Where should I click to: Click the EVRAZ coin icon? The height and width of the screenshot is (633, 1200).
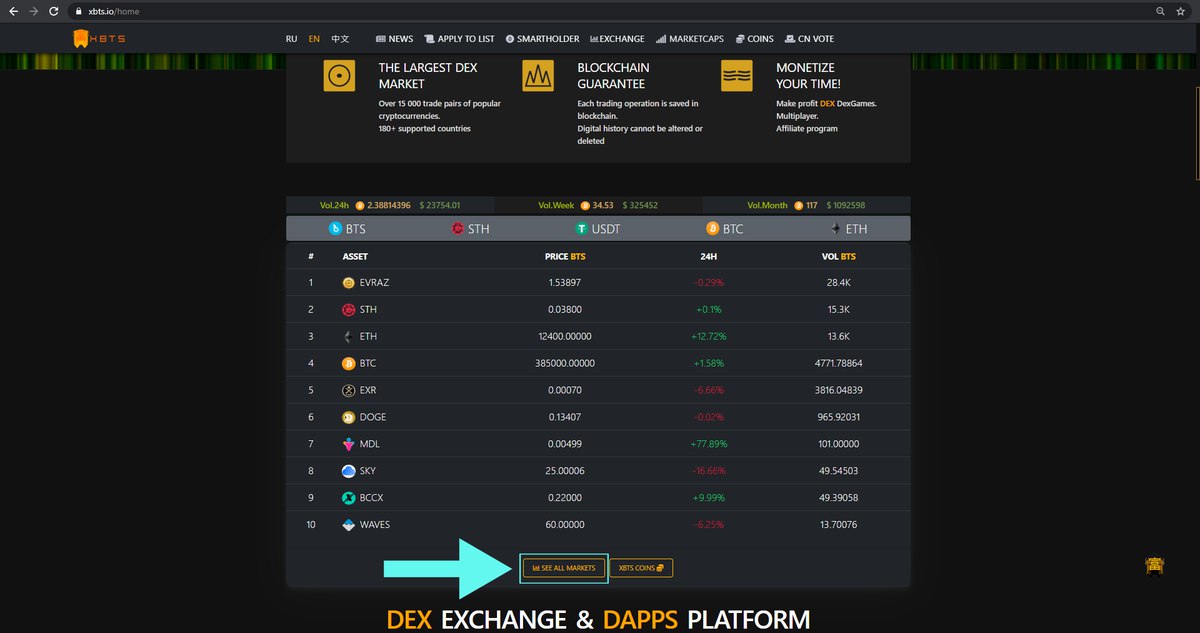tap(348, 283)
